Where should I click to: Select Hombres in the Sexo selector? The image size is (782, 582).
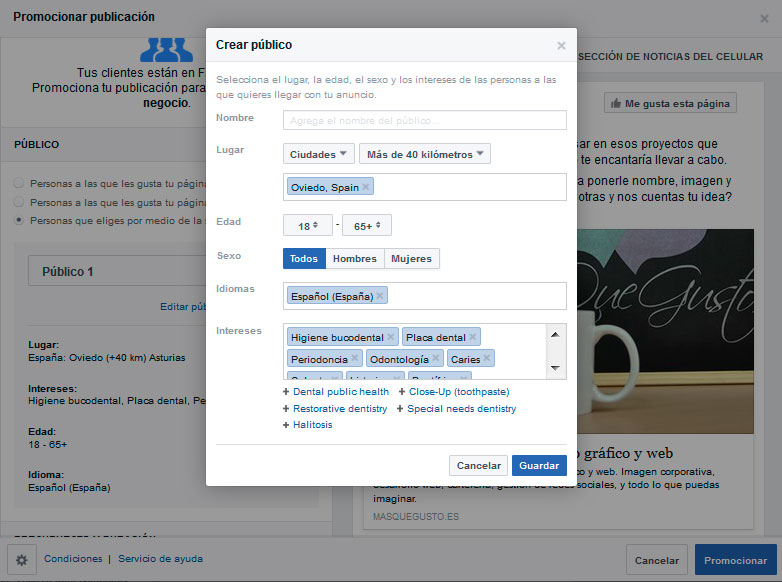(x=354, y=259)
